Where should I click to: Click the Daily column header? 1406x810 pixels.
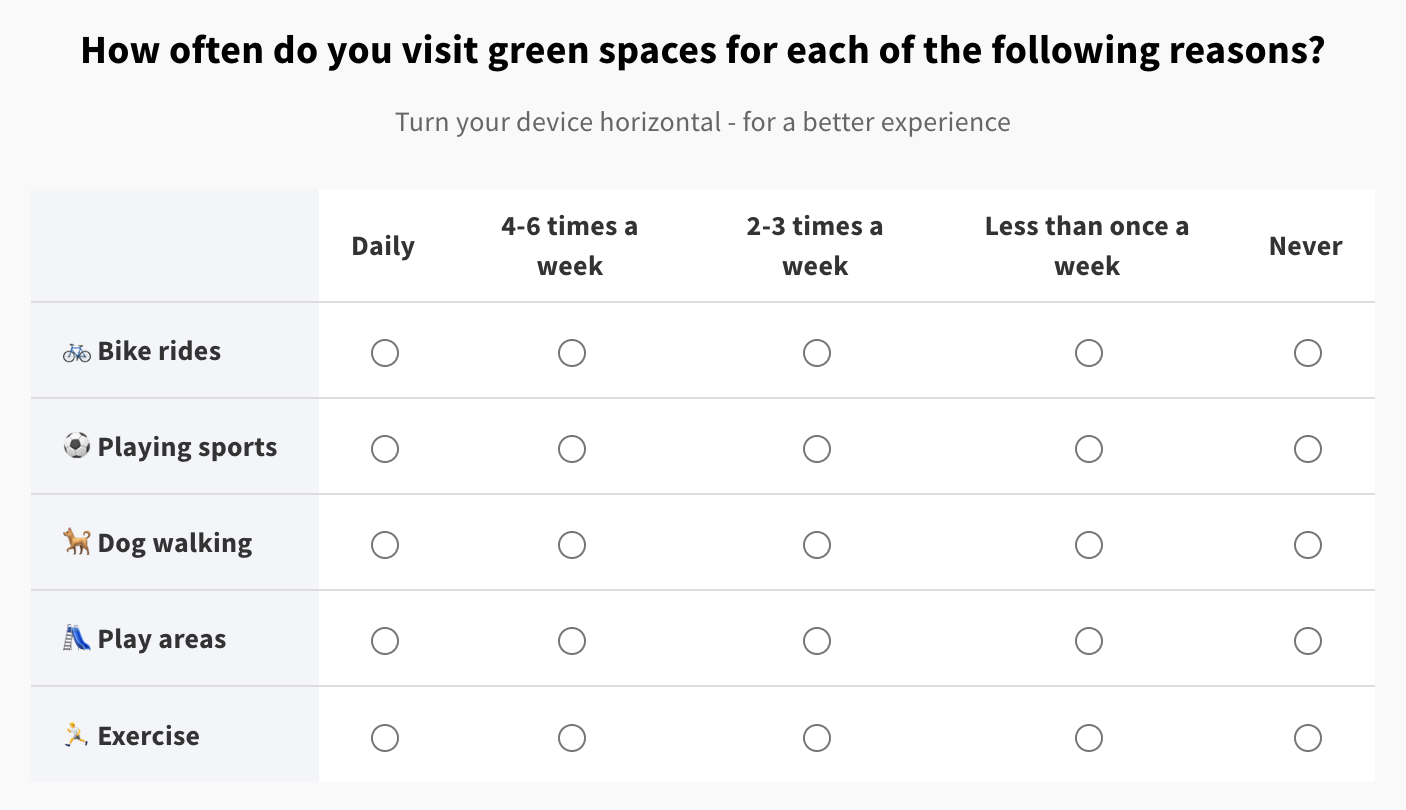point(383,247)
